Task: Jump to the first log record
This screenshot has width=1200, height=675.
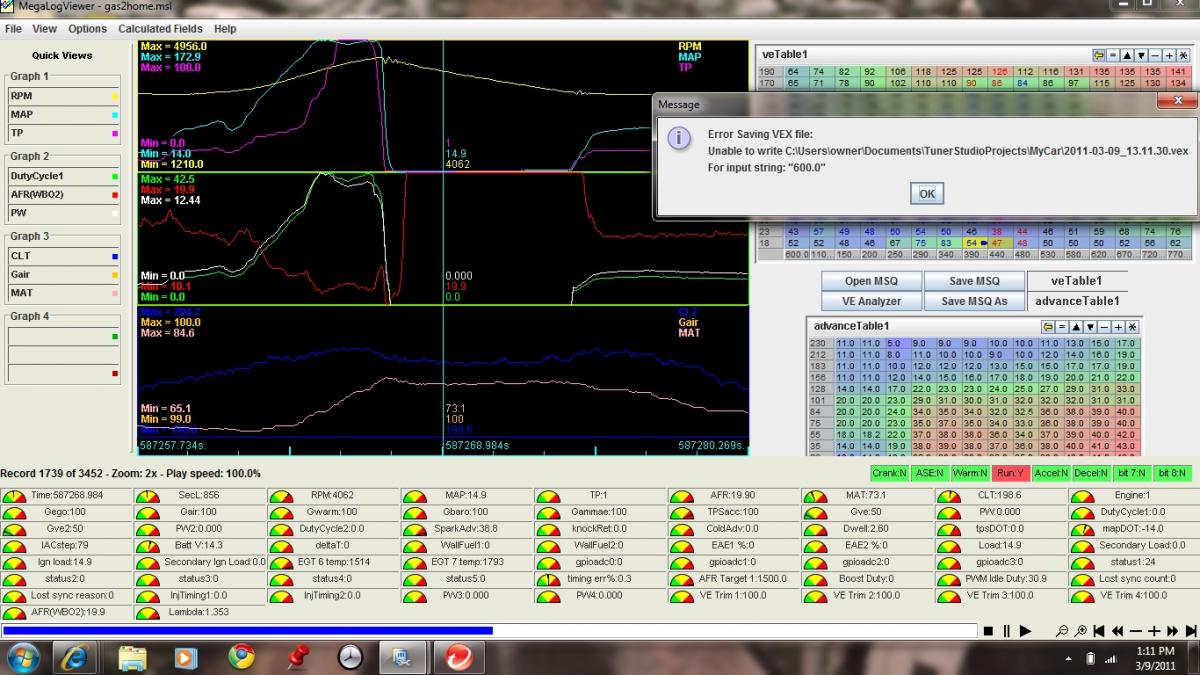Action: (1099, 631)
